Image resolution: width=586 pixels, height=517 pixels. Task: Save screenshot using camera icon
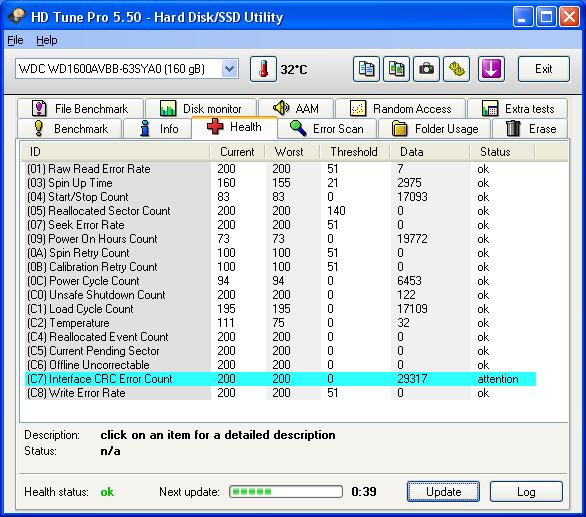click(426, 69)
